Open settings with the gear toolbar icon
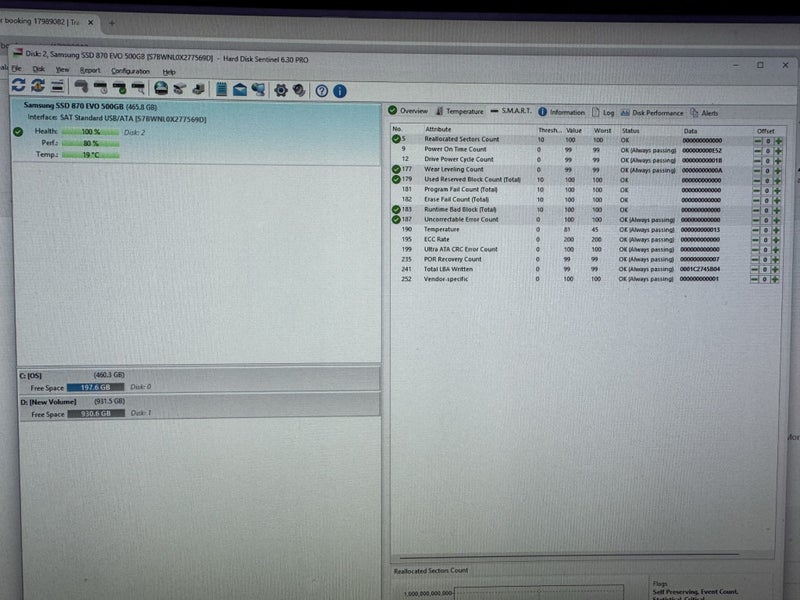This screenshot has height=600, width=800. [281, 90]
